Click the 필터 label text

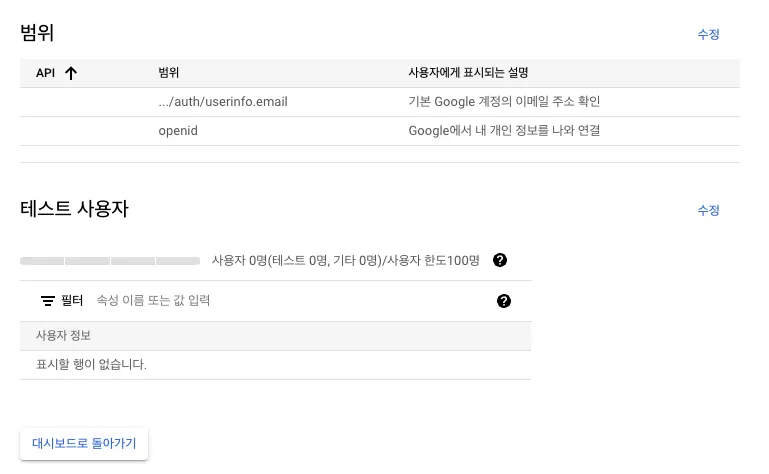pyautogui.click(x=72, y=300)
